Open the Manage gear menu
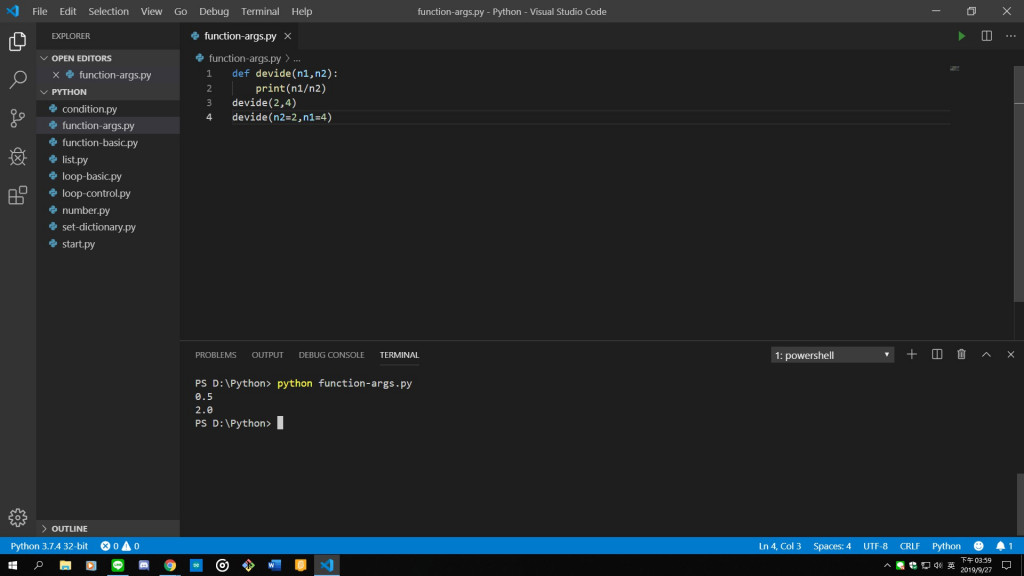Screen dimensions: 1024x576 click(x=18, y=517)
